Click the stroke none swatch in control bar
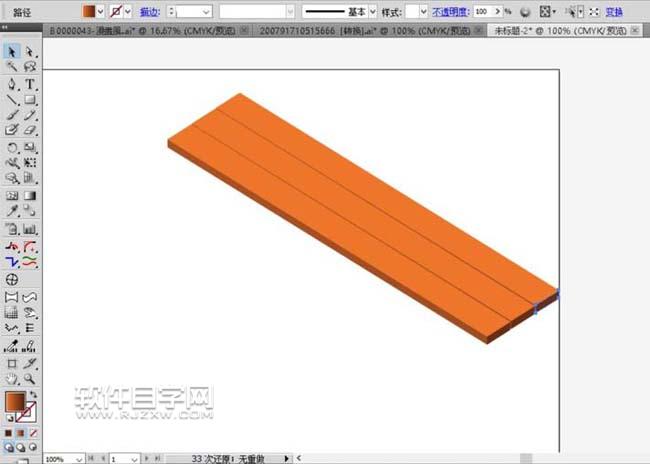 [x=116, y=12]
